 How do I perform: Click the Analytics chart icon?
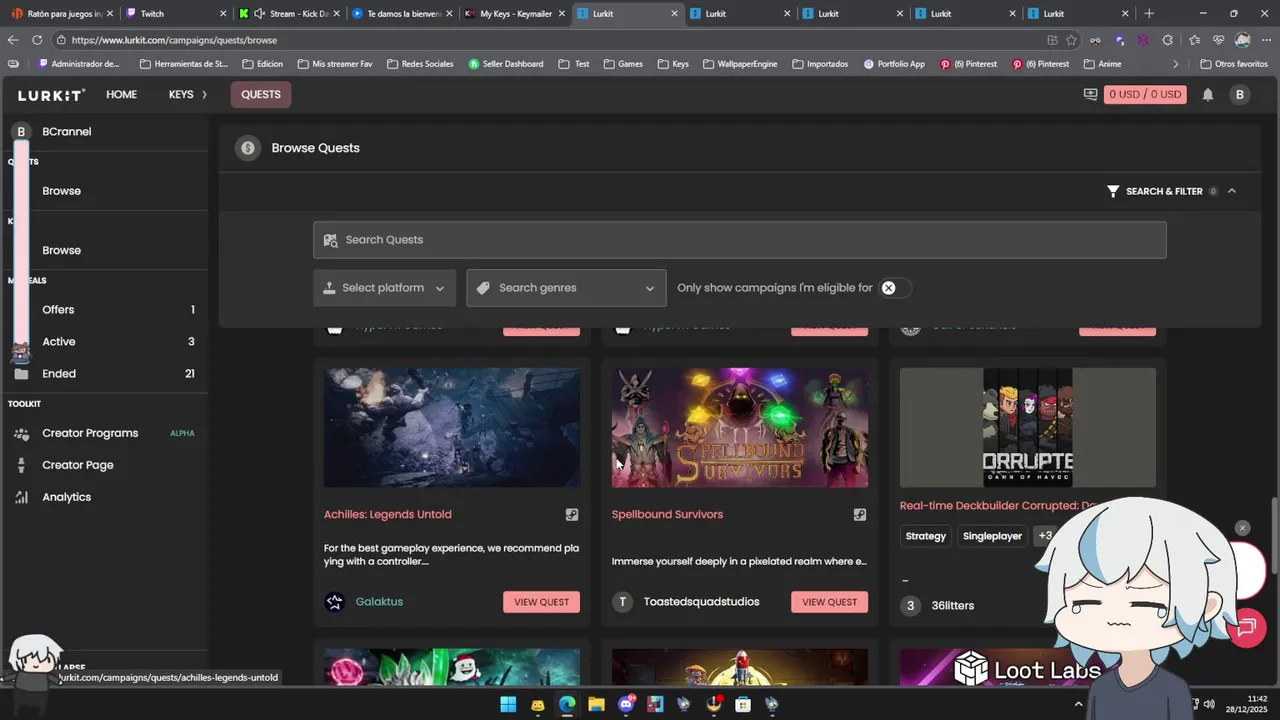(21, 497)
